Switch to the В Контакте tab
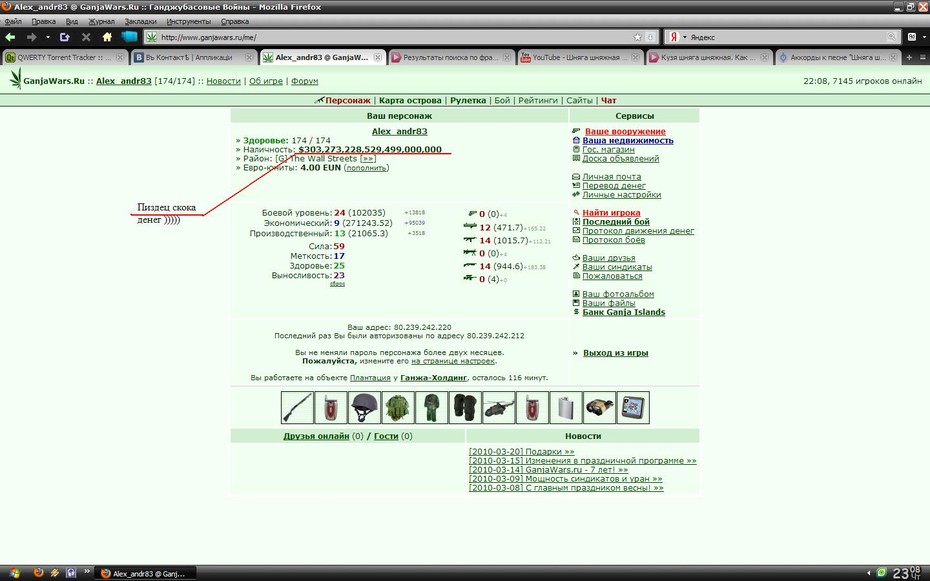The width and height of the screenshot is (930, 581). point(194,58)
